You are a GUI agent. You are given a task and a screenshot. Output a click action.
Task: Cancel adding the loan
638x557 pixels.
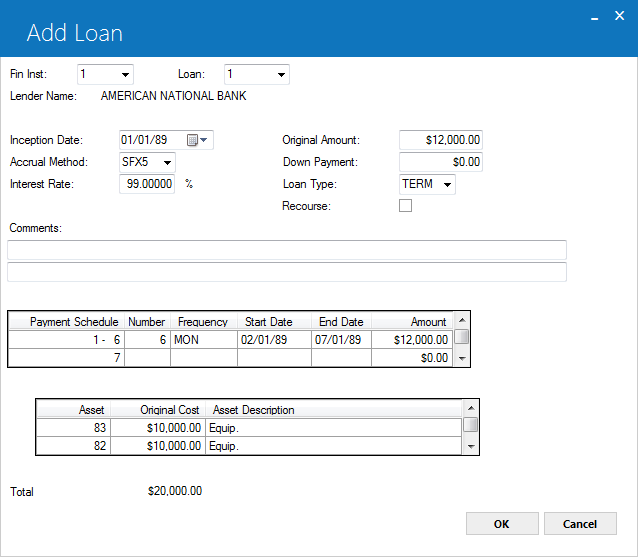580,524
